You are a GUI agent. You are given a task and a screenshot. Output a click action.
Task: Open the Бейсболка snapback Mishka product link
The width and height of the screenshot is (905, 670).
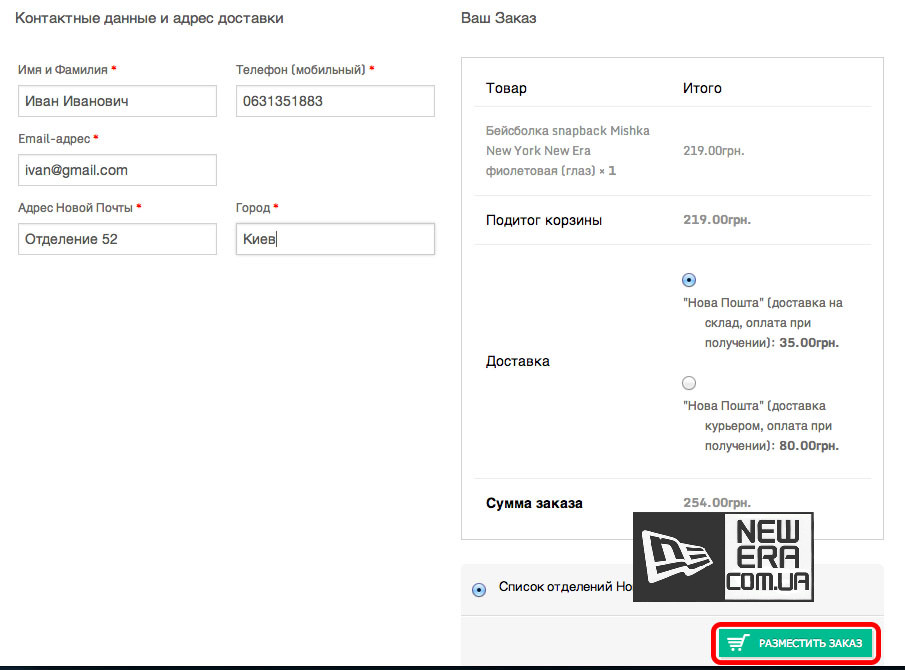[x=567, y=151]
